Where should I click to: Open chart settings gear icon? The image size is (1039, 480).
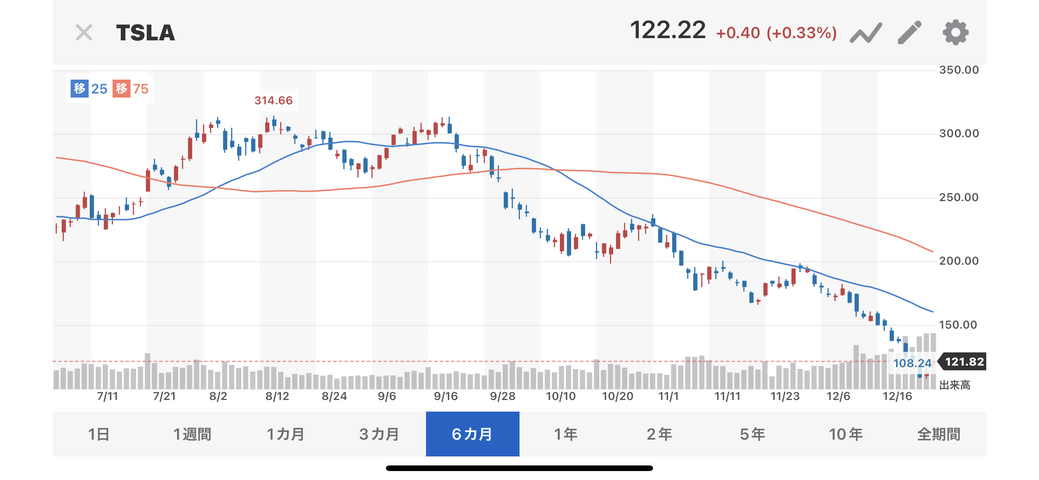(955, 33)
